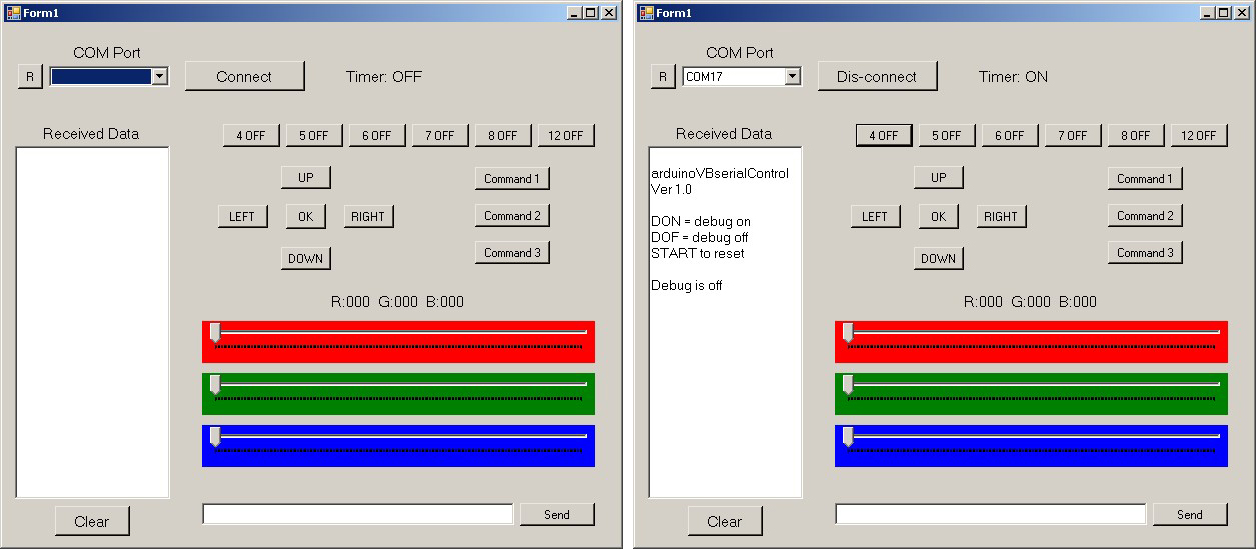Click the UP button in left window
This screenshot has height=549, width=1256.
(306, 177)
